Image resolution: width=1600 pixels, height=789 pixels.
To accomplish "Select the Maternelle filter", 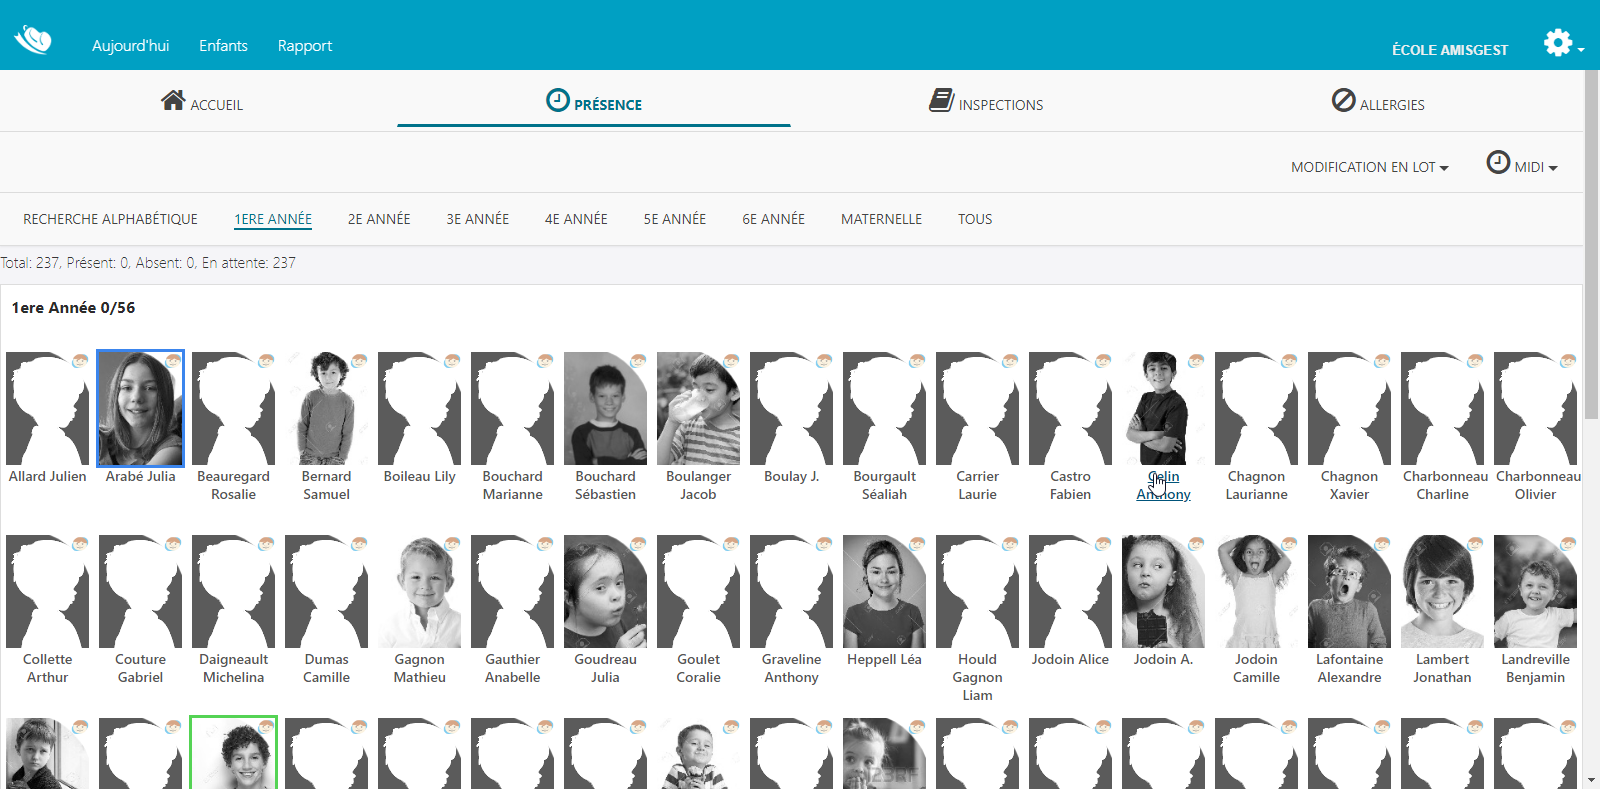I will click(x=881, y=219).
